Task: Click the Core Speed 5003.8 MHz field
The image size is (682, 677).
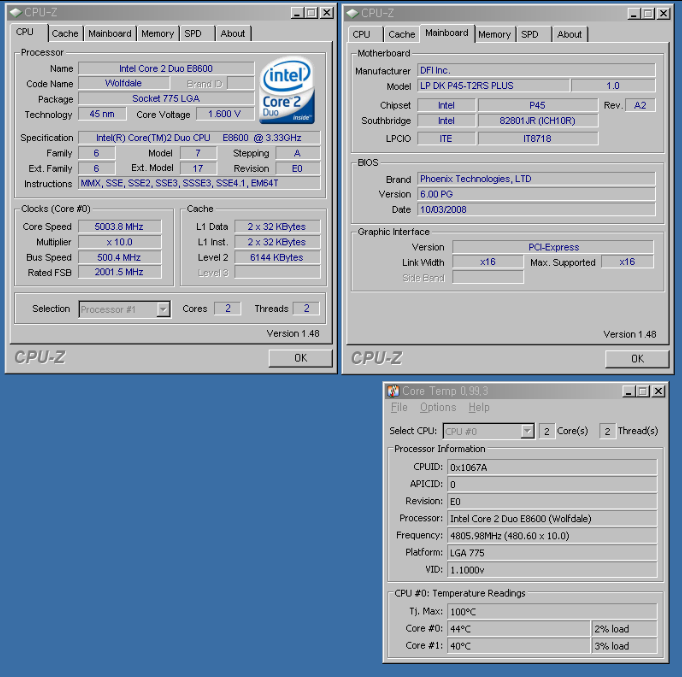Action: point(120,227)
